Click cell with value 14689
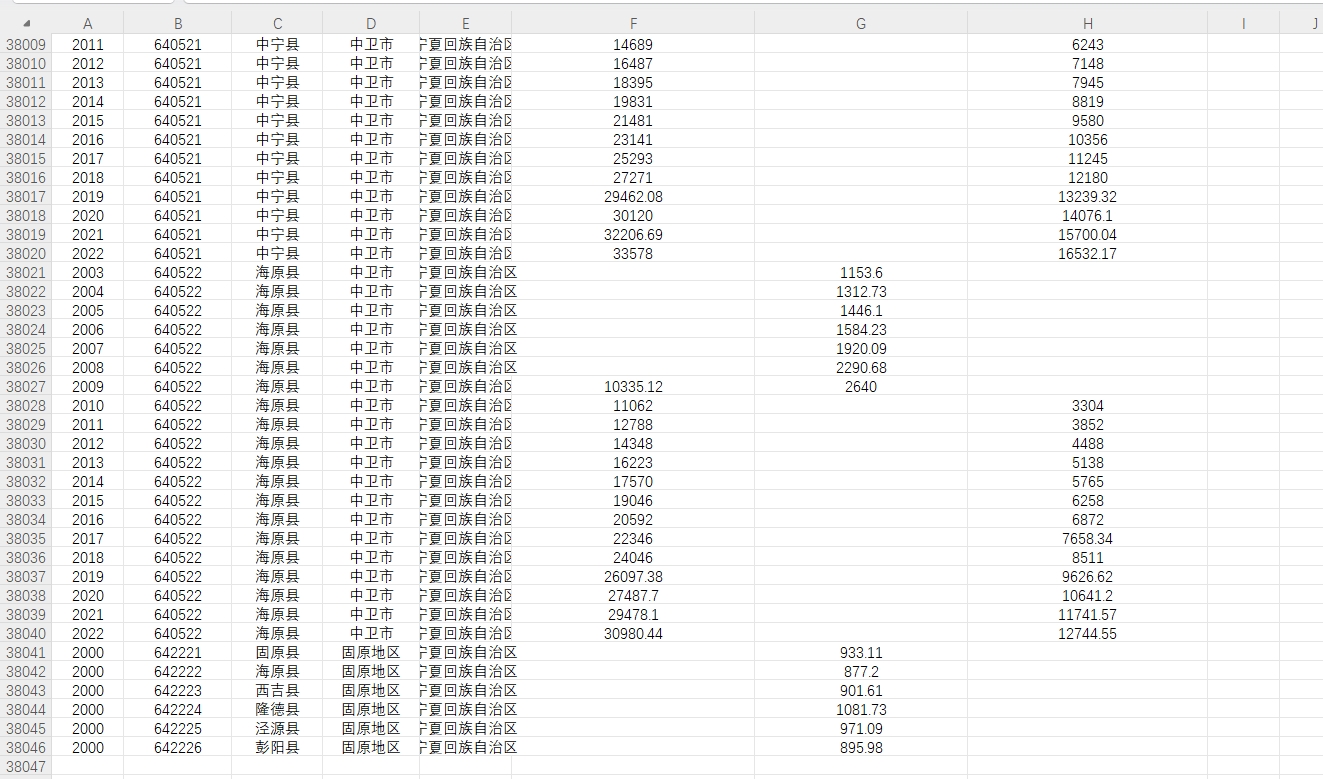The image size is (1323, 779). (x=633, y=44)
